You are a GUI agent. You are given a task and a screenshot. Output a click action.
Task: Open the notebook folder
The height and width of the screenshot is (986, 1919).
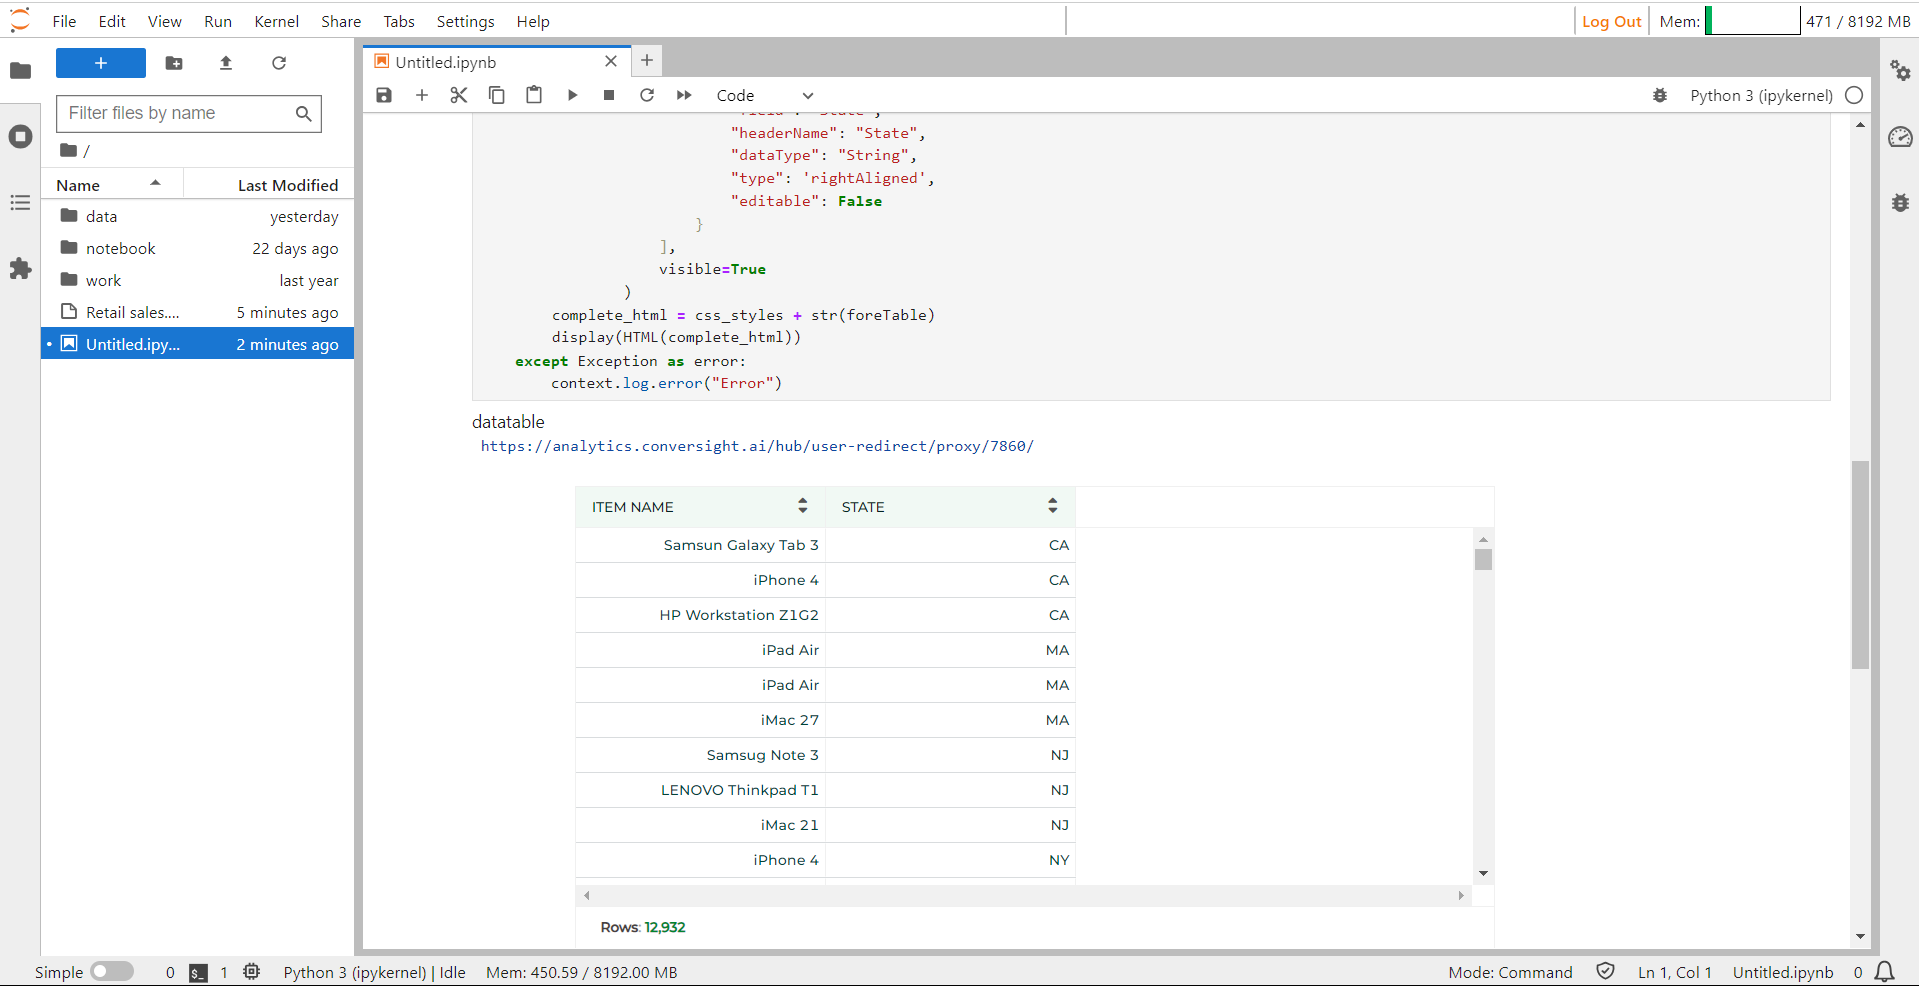click(x=198, y=248)
